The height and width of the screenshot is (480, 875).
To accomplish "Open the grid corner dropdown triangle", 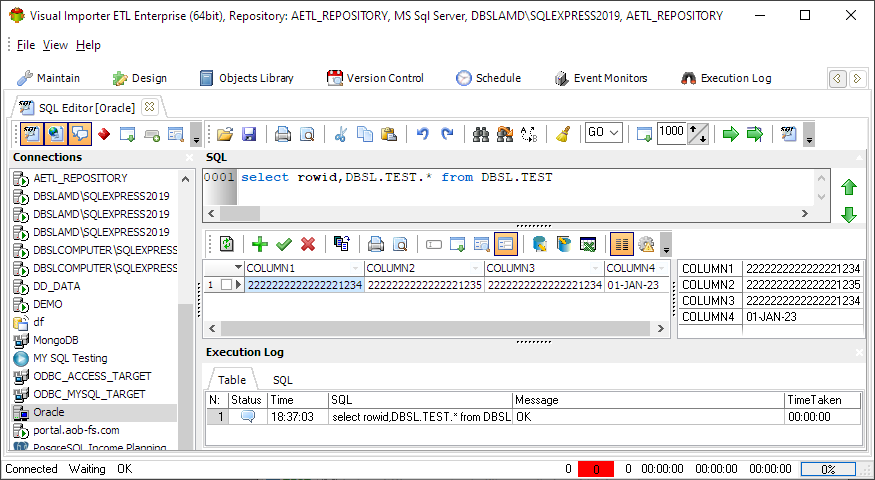I will click(238, 268).
